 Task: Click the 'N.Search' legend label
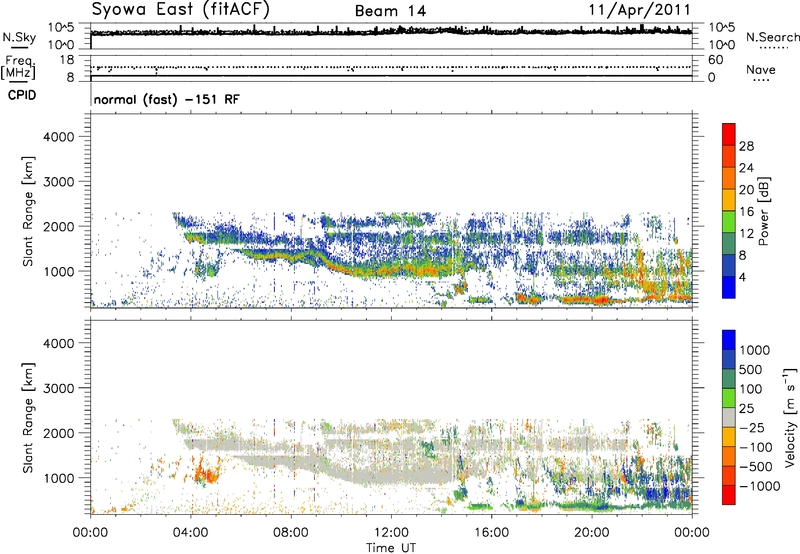pyautogui.click(x=773, y=37)
